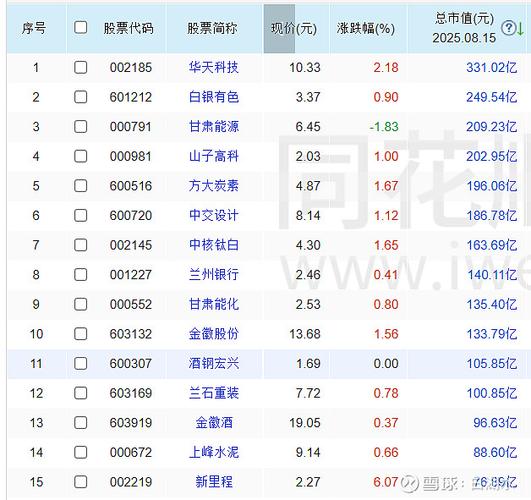531x500 pixels.
Task: Sort by the 涨跌幅(%) column header
Action: tap(366, 28)
